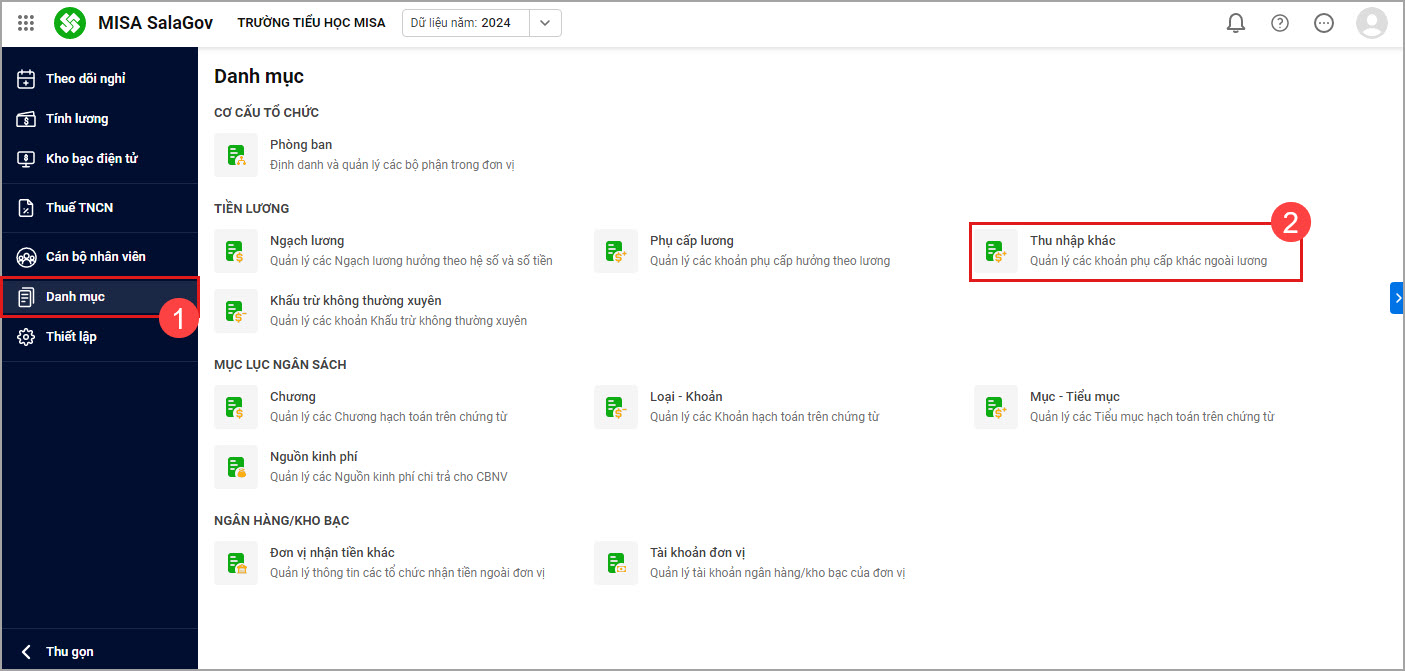Image resolution: width=1405 pixels, height=671 pixels.
Task: Click the Tính lương sidebar icon
Action: [27, 119]
